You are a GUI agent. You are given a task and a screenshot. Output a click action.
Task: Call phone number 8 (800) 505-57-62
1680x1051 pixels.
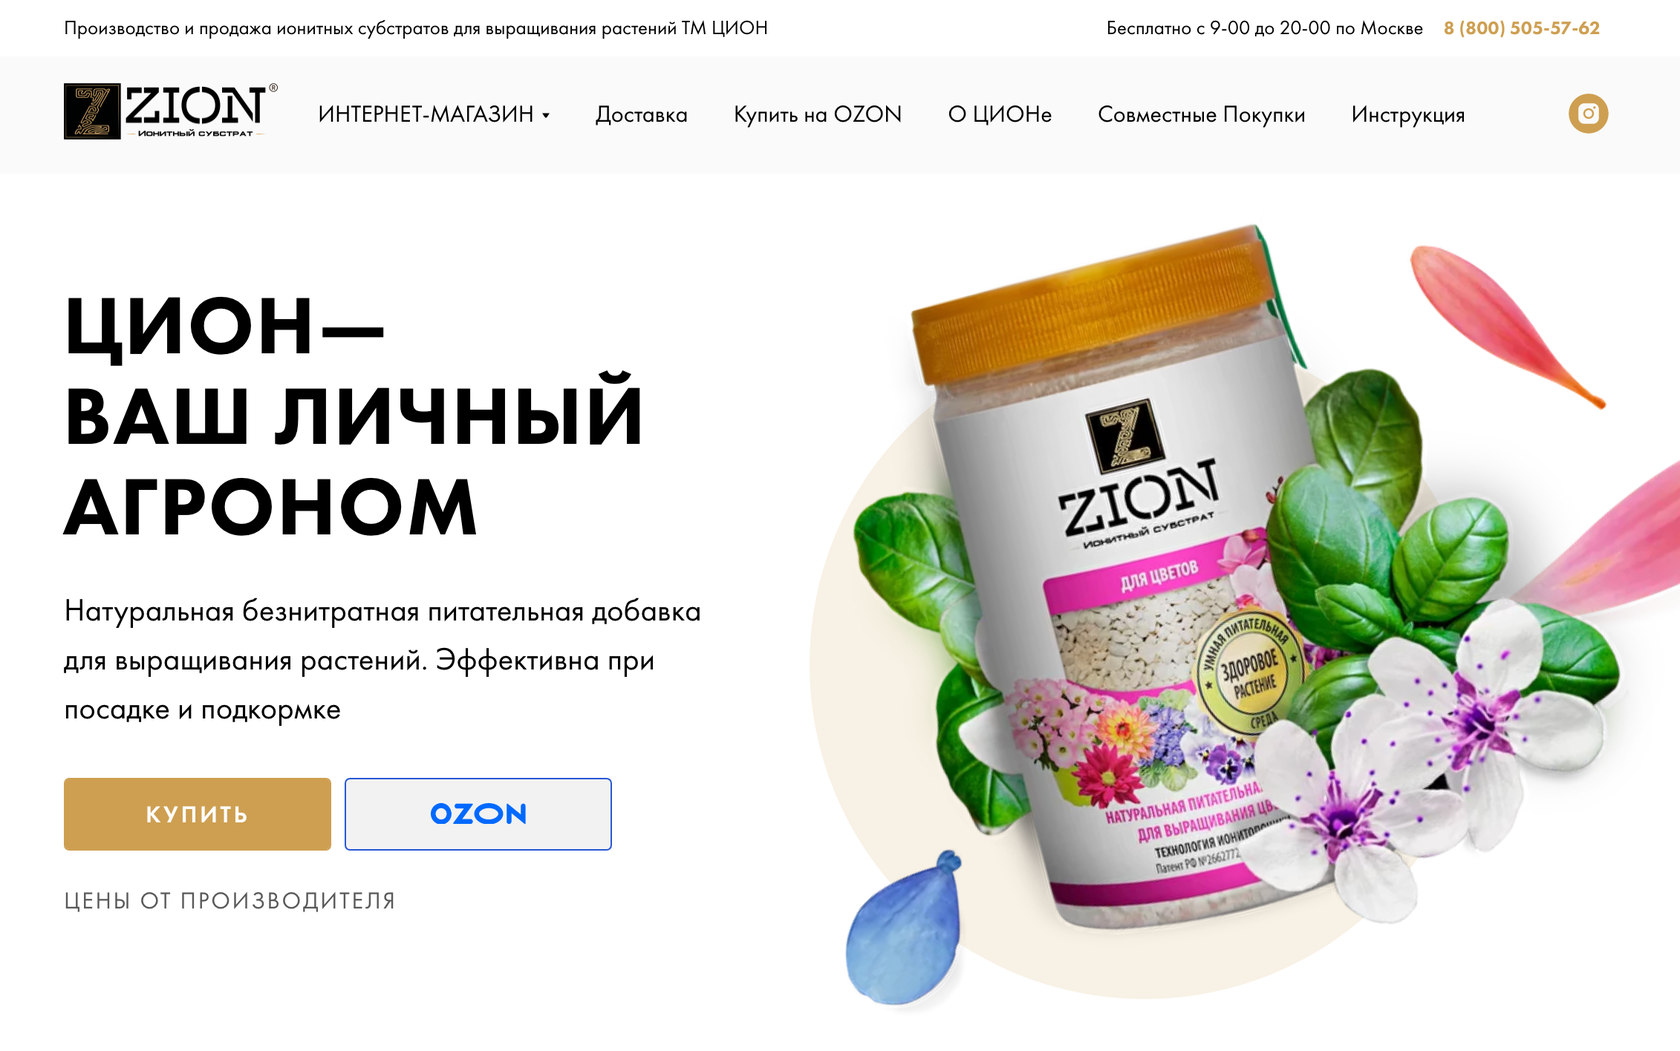1521,28
